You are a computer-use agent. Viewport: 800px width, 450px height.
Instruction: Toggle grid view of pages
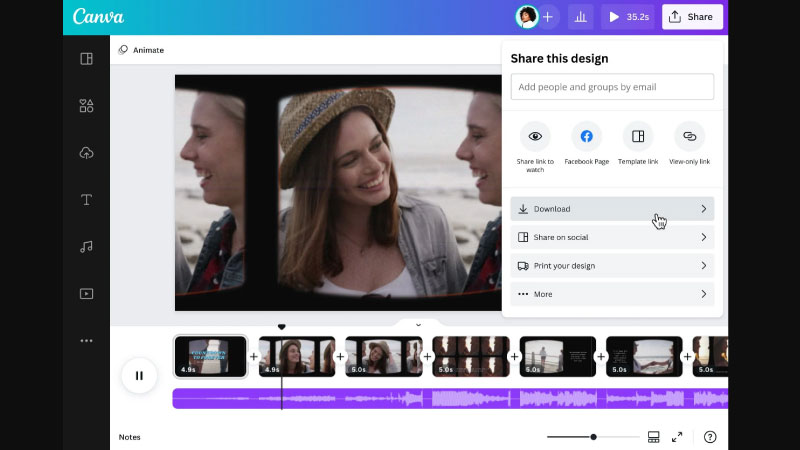coord(654,437)
